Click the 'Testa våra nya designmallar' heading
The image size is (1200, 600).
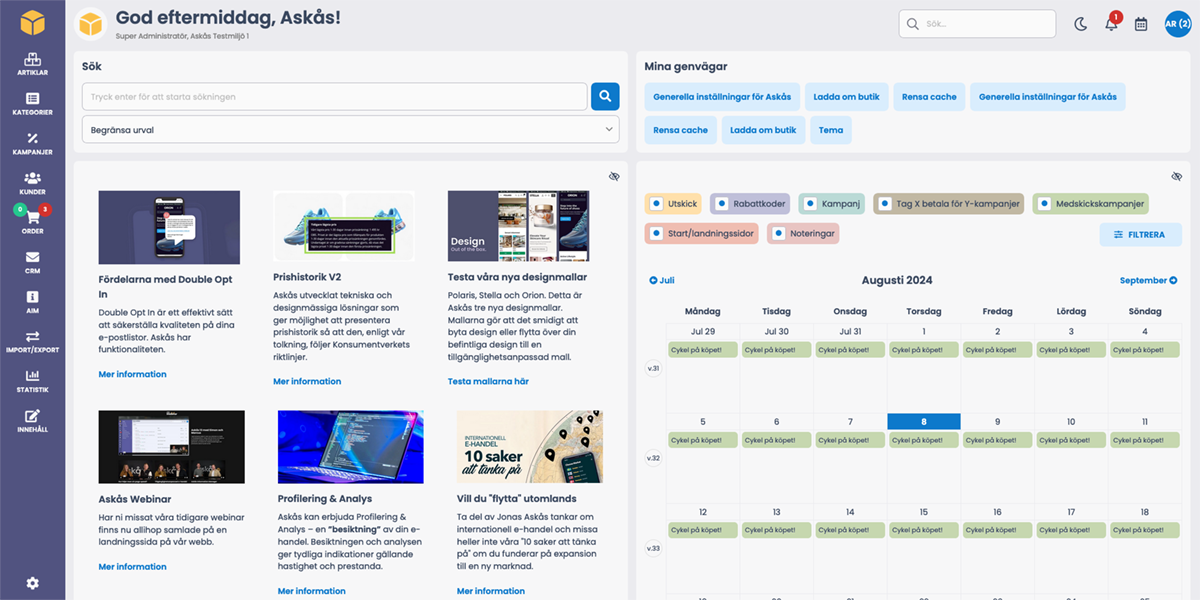click(x=517, y=277)
